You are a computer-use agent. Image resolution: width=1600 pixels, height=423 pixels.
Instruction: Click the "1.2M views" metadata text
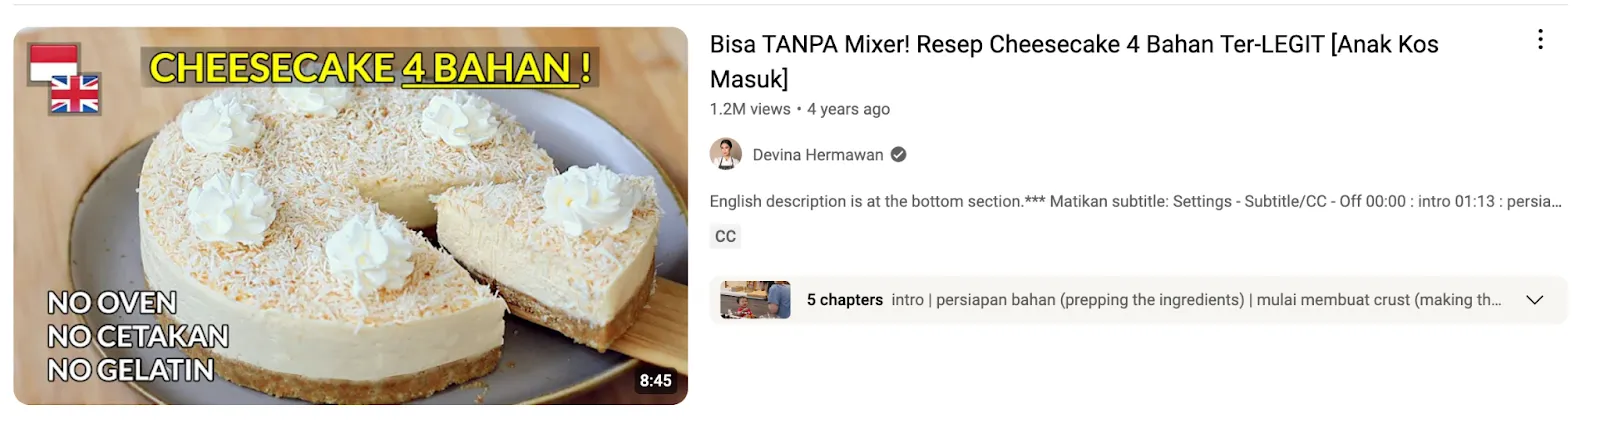pyautogui.click(x=750, y=109)
